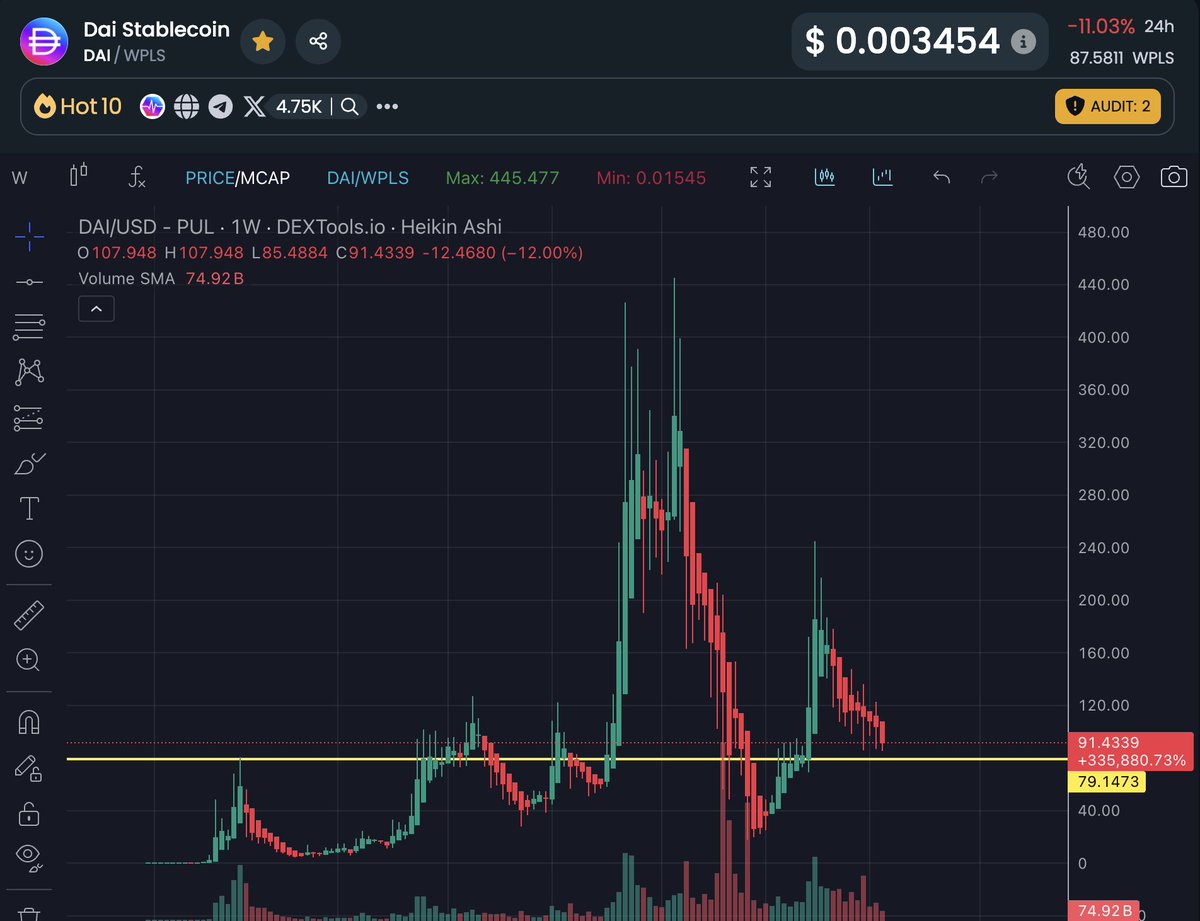Click the 4.75K search button
The width and height of the screenshot is (1200, 921).
(317, 106)
